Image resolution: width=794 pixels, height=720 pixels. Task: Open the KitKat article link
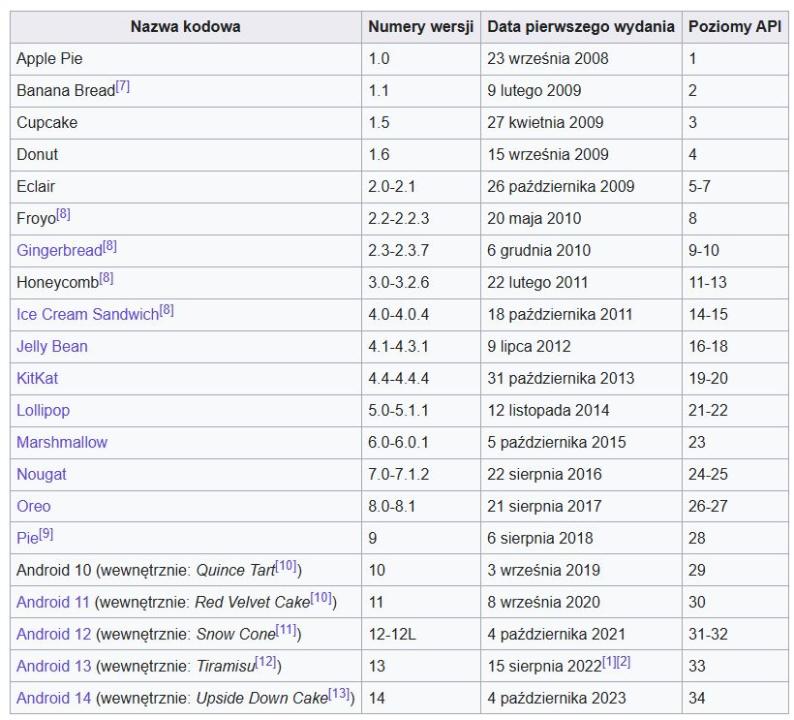[37, 378]
